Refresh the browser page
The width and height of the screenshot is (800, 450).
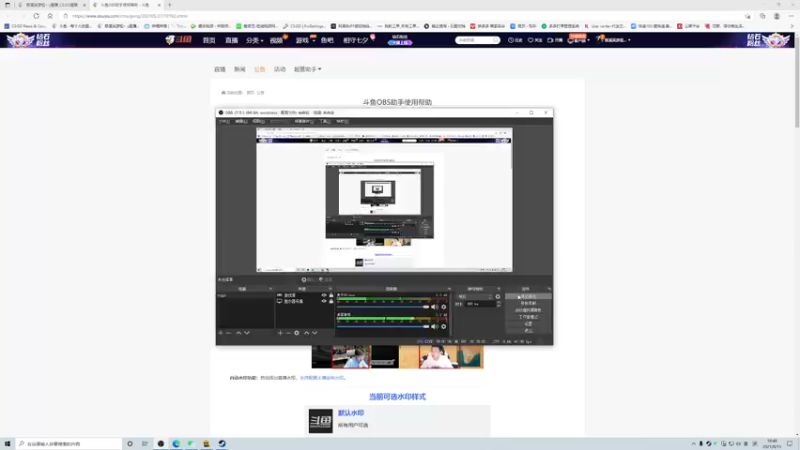[36, 16]
